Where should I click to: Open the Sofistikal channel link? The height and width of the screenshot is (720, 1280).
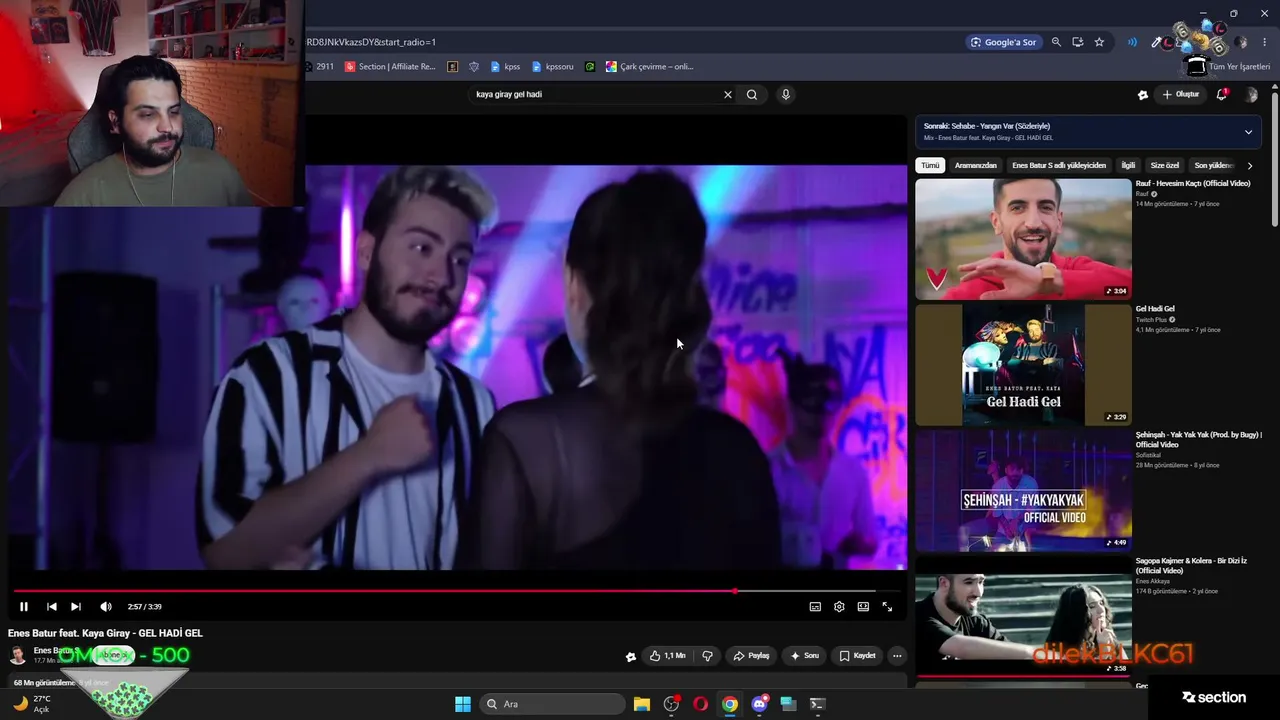[1149, 455]
